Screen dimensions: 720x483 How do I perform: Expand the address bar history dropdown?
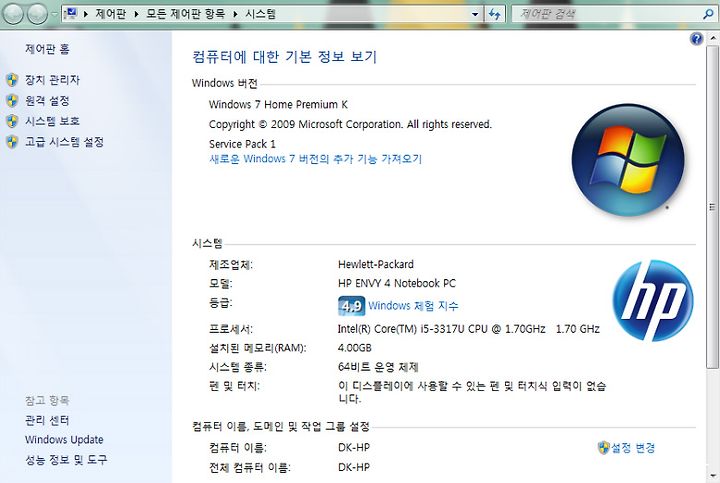click(x=475, y=14)
